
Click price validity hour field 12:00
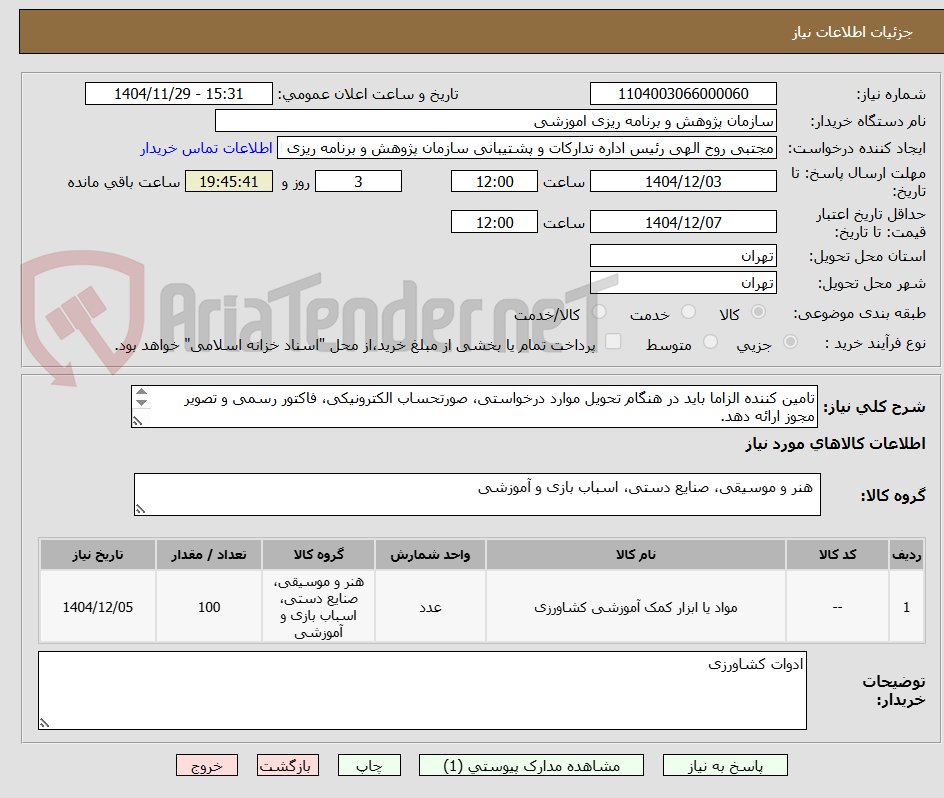494,222
